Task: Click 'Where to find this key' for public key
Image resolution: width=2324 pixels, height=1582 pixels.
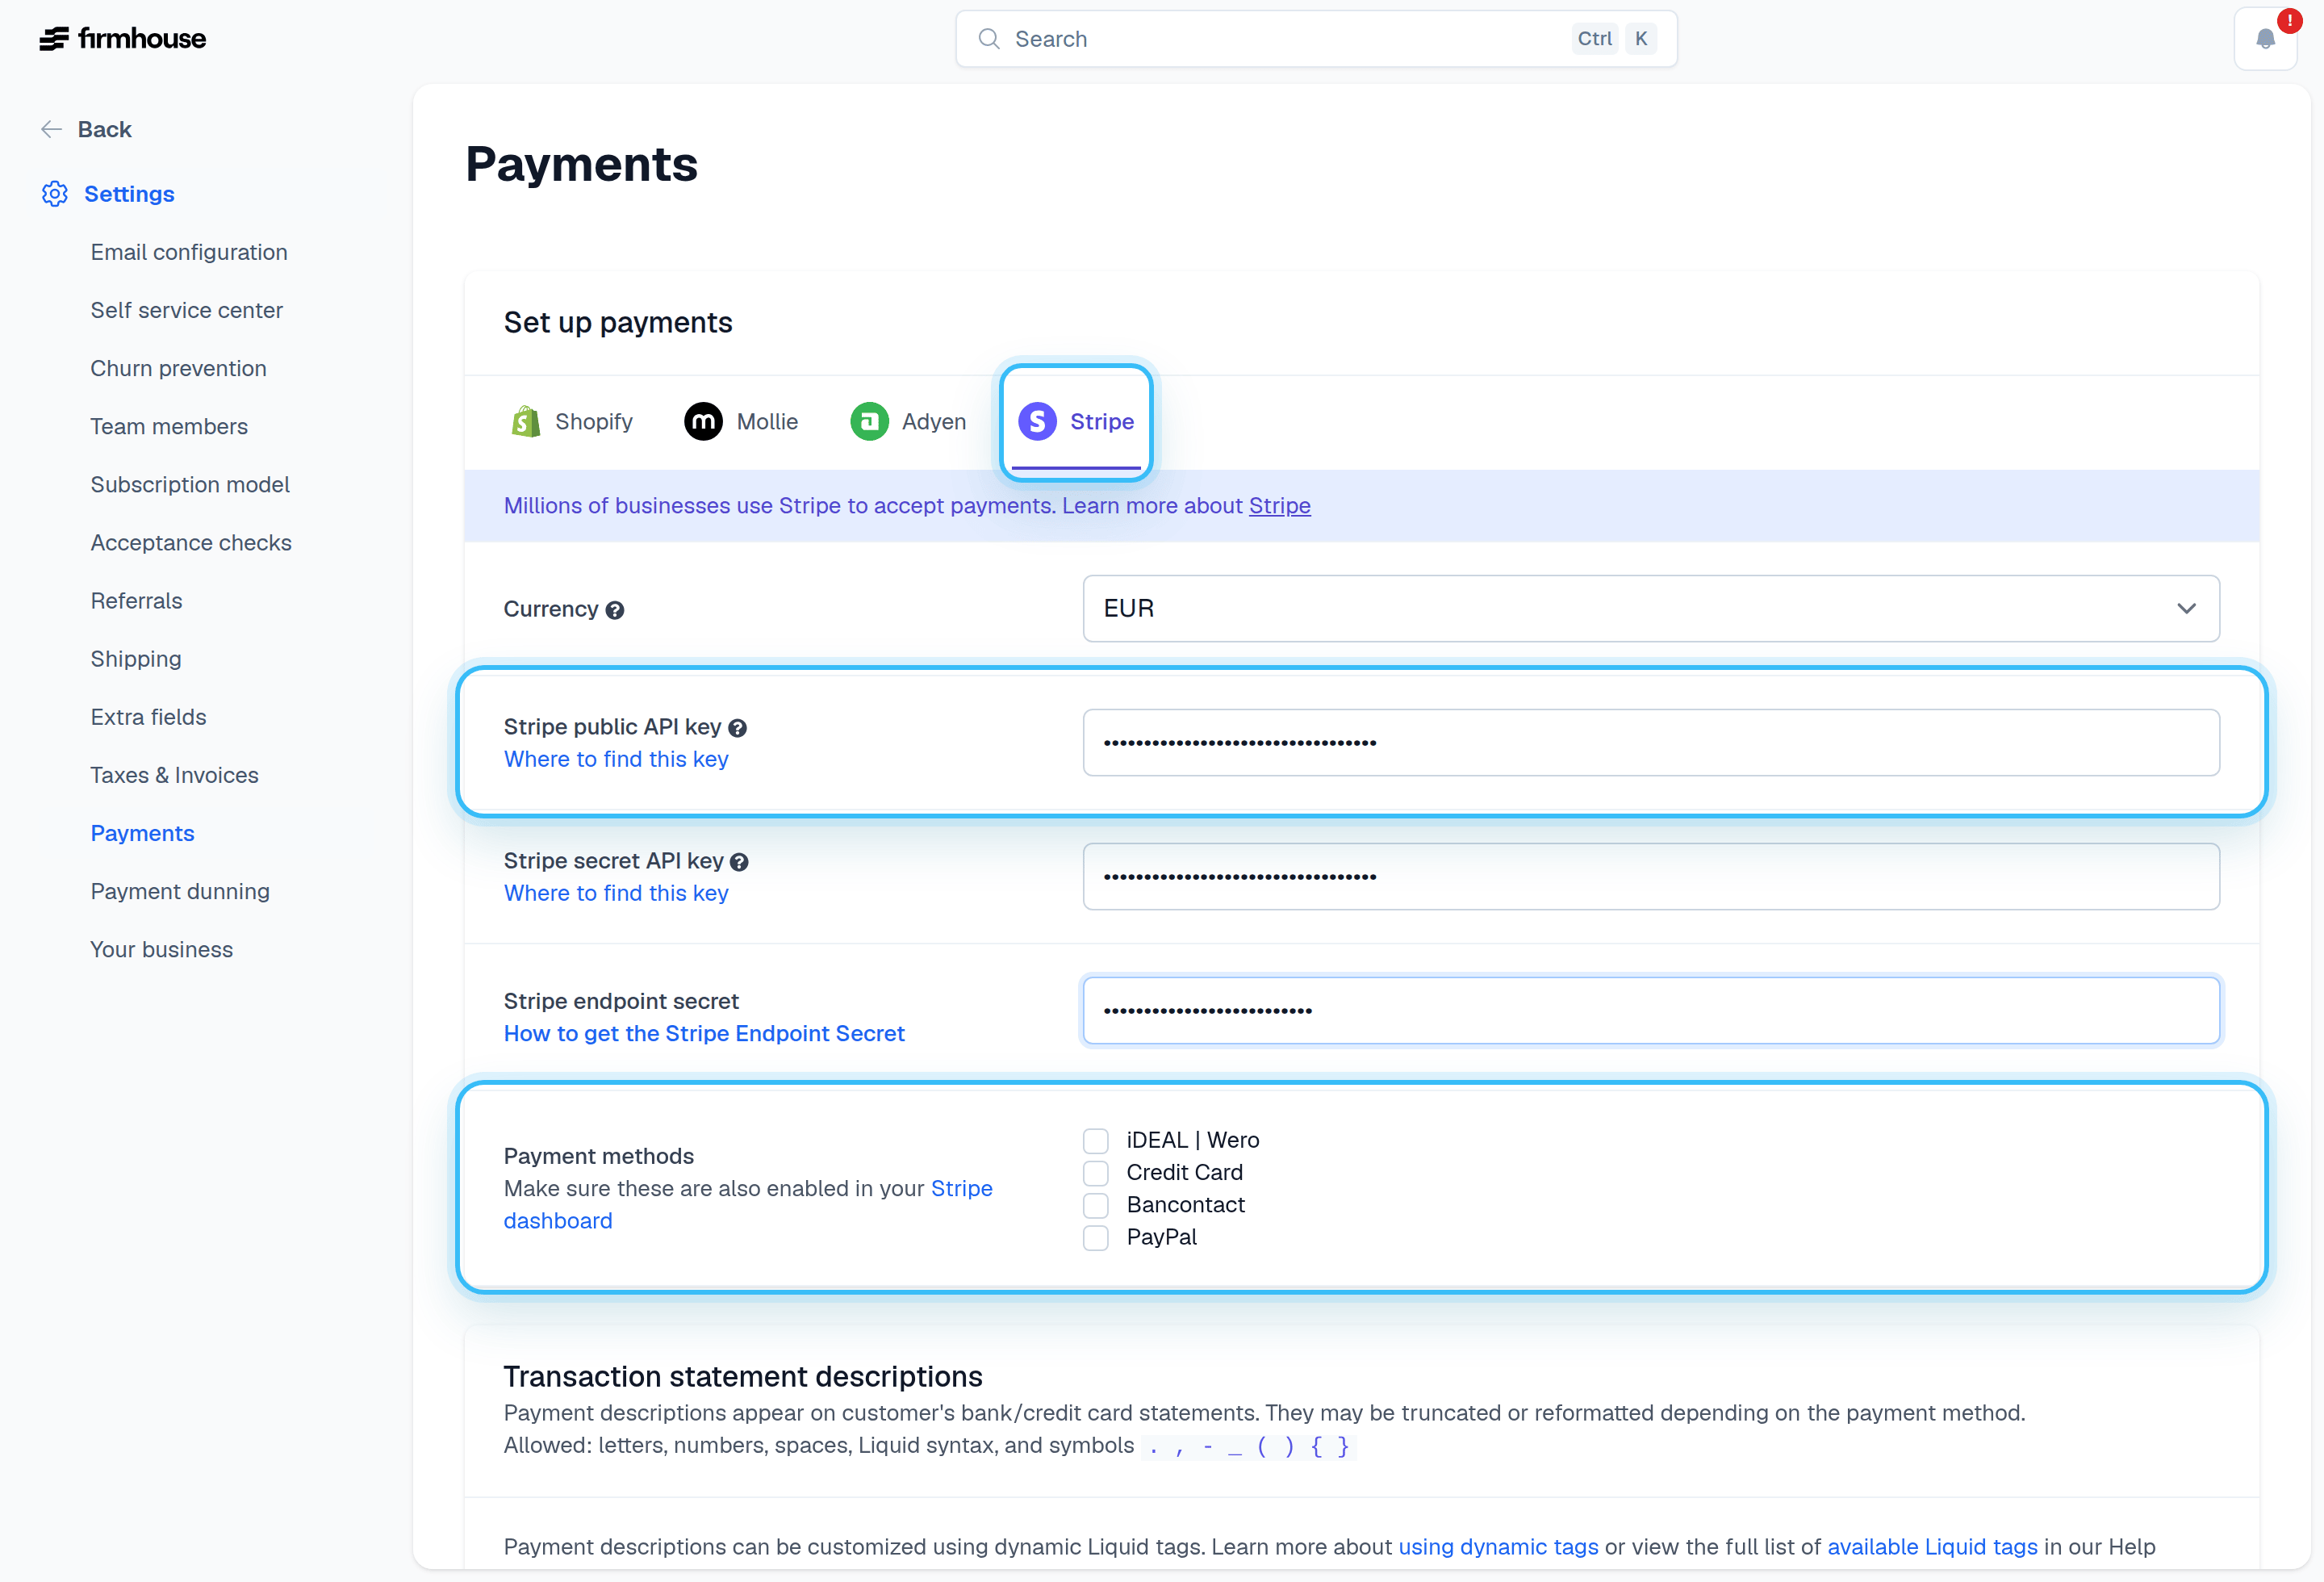Action: pos(616,759)
